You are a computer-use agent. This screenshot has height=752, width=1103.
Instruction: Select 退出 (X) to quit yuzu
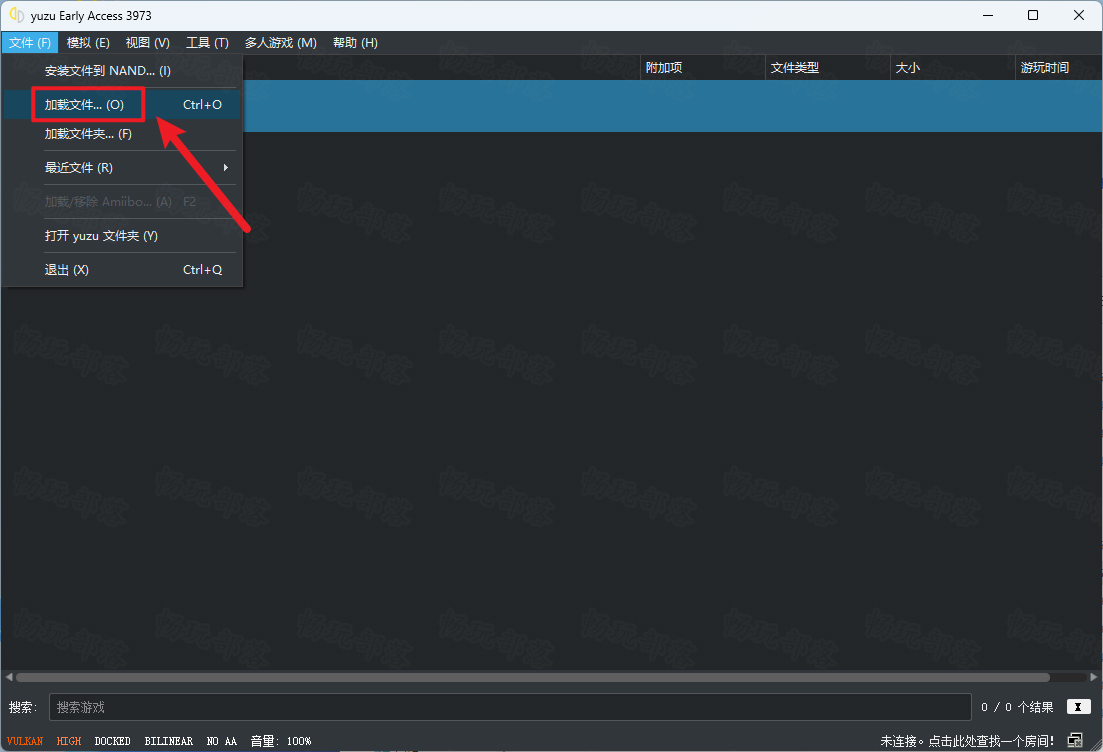tap(122, 269)
